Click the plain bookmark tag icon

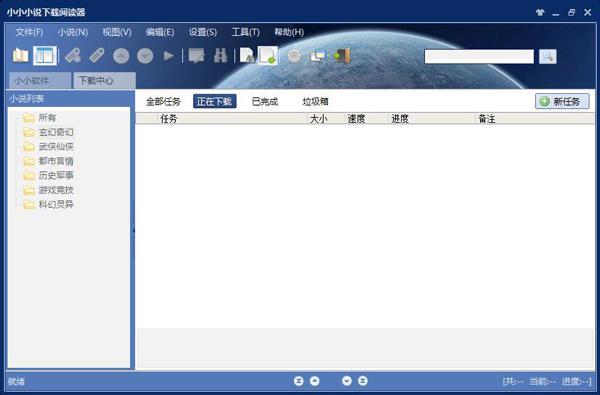click(97, 56)
